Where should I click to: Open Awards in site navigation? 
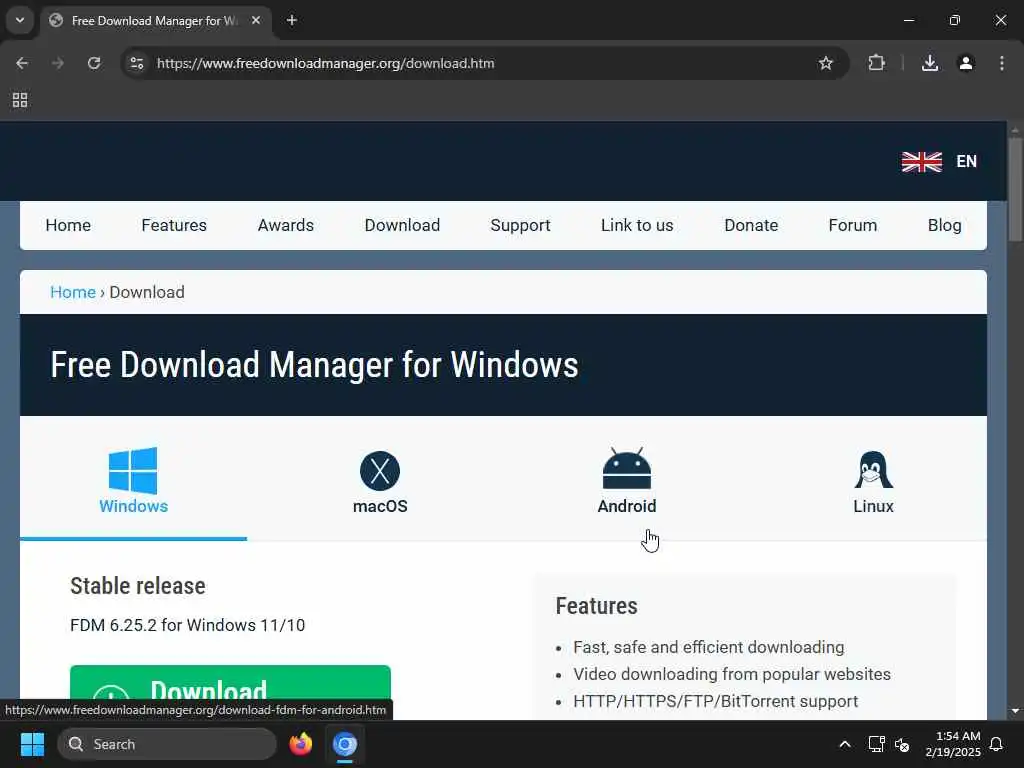[285, 225]
